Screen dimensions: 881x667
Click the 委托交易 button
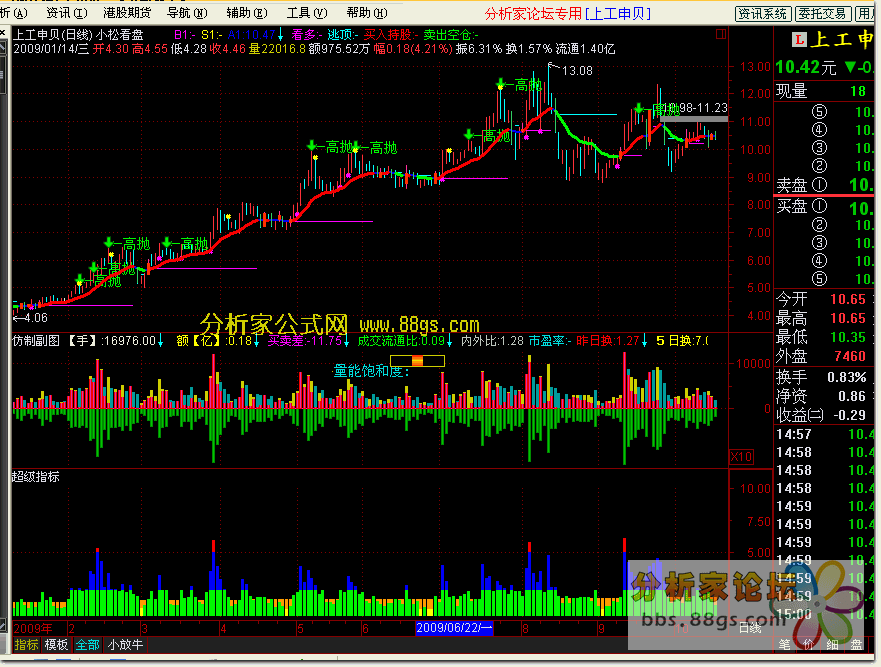(x=823, y=13)
